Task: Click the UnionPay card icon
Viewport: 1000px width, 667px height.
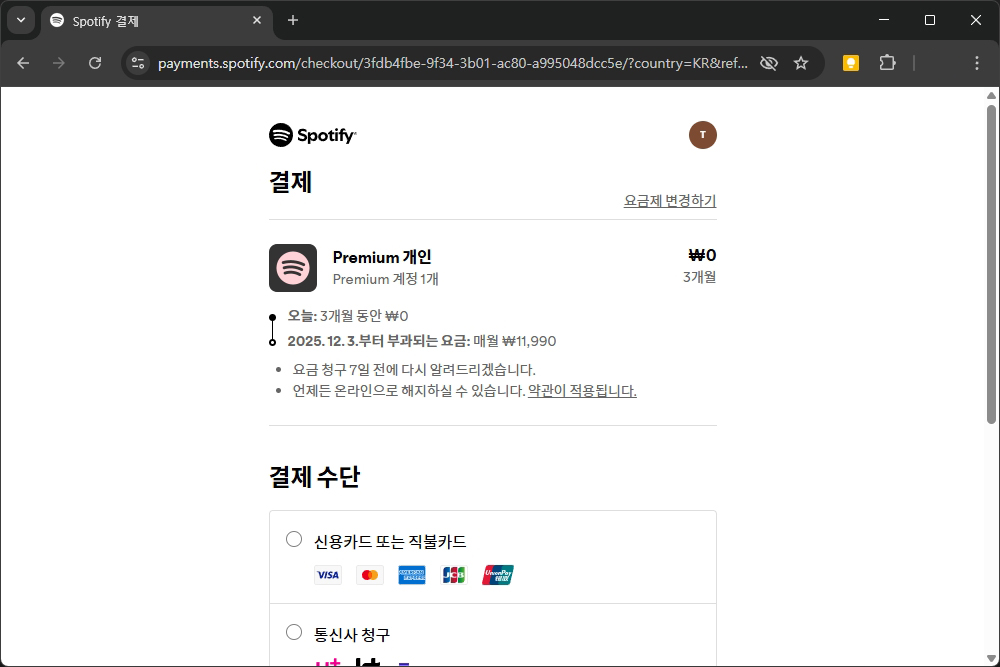Action: coord(498,575)
